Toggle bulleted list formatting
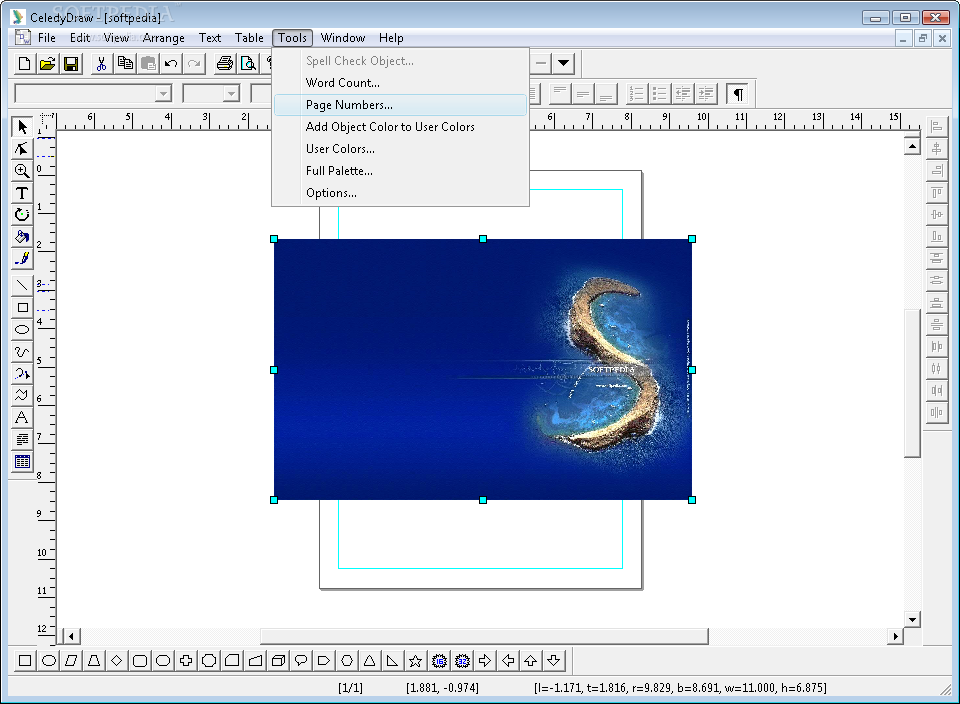This screenshot has width=960, height=704. click(x=660, y=94)
